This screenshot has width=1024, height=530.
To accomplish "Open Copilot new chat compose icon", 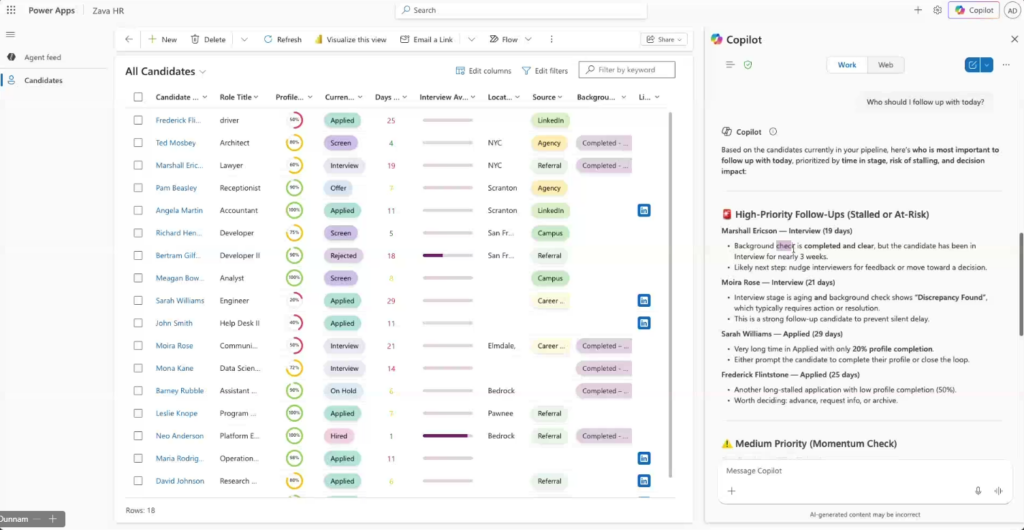I will tap(972, 65).
